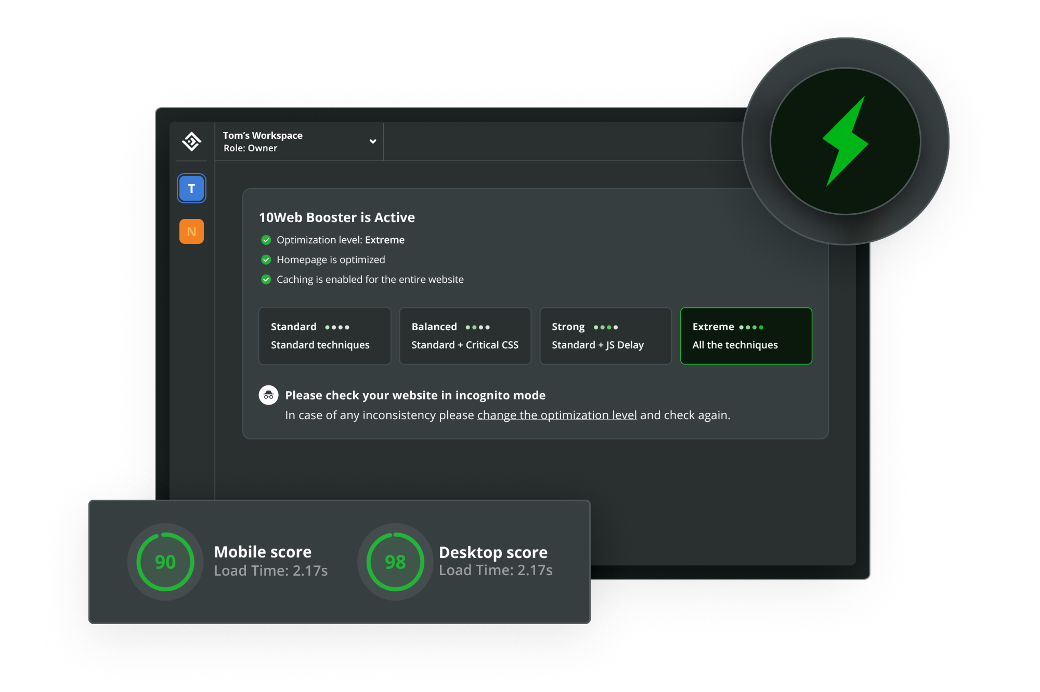Click the Homepage is optimized text
The width and height of the screenshot is (1040, 692).
[x=331, y=259]
